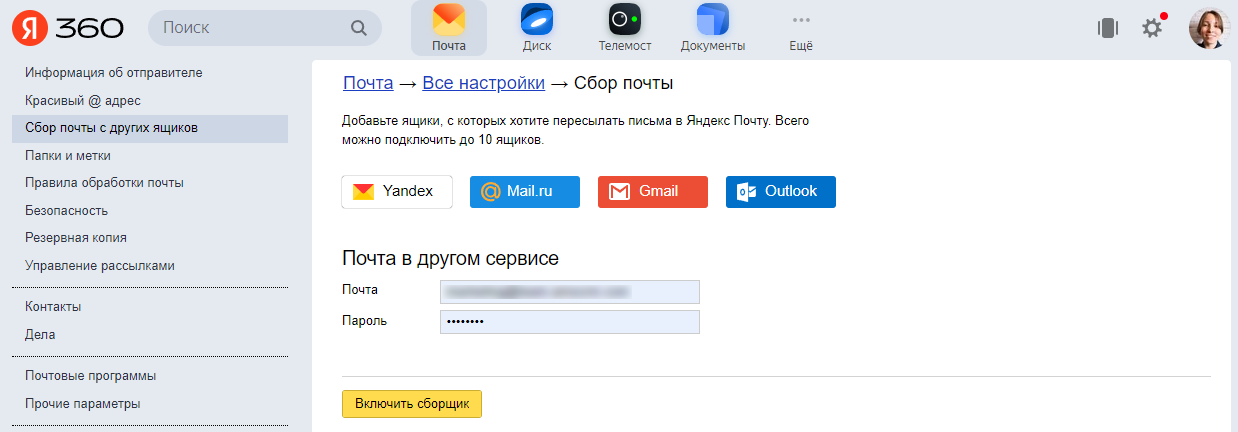The image size is (1238, 432).
Task: Click the Почта email input field
Action: [570, 292]
